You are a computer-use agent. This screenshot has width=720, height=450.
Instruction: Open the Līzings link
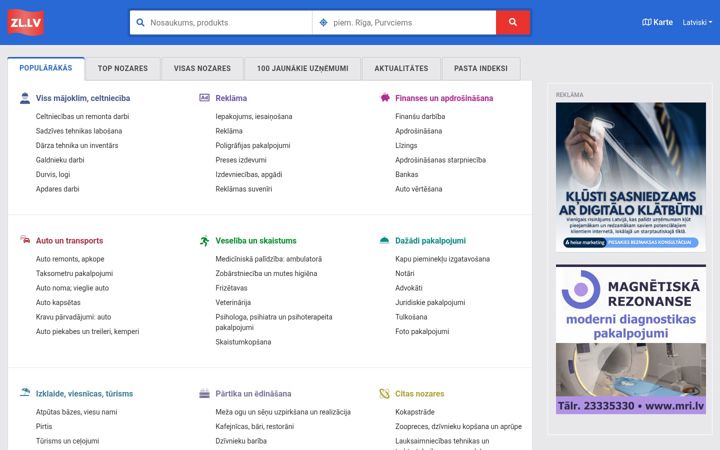pos(406,146)
